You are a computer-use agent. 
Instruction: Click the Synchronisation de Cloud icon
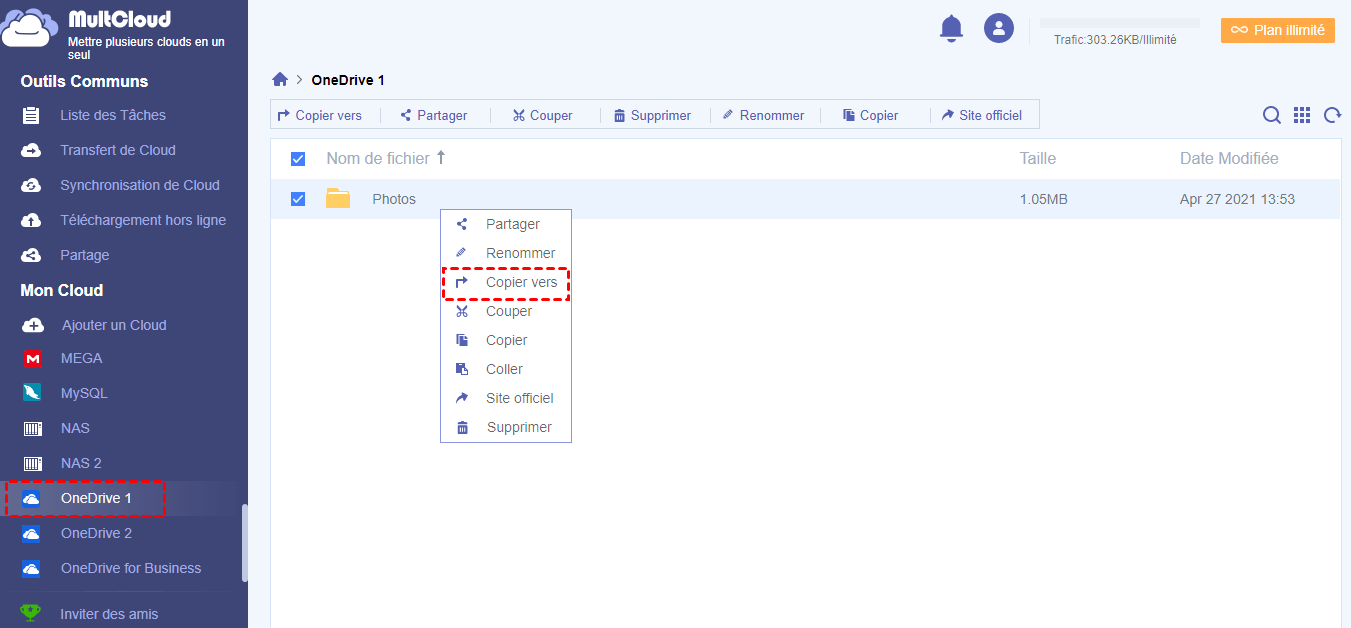coord(31,185)
